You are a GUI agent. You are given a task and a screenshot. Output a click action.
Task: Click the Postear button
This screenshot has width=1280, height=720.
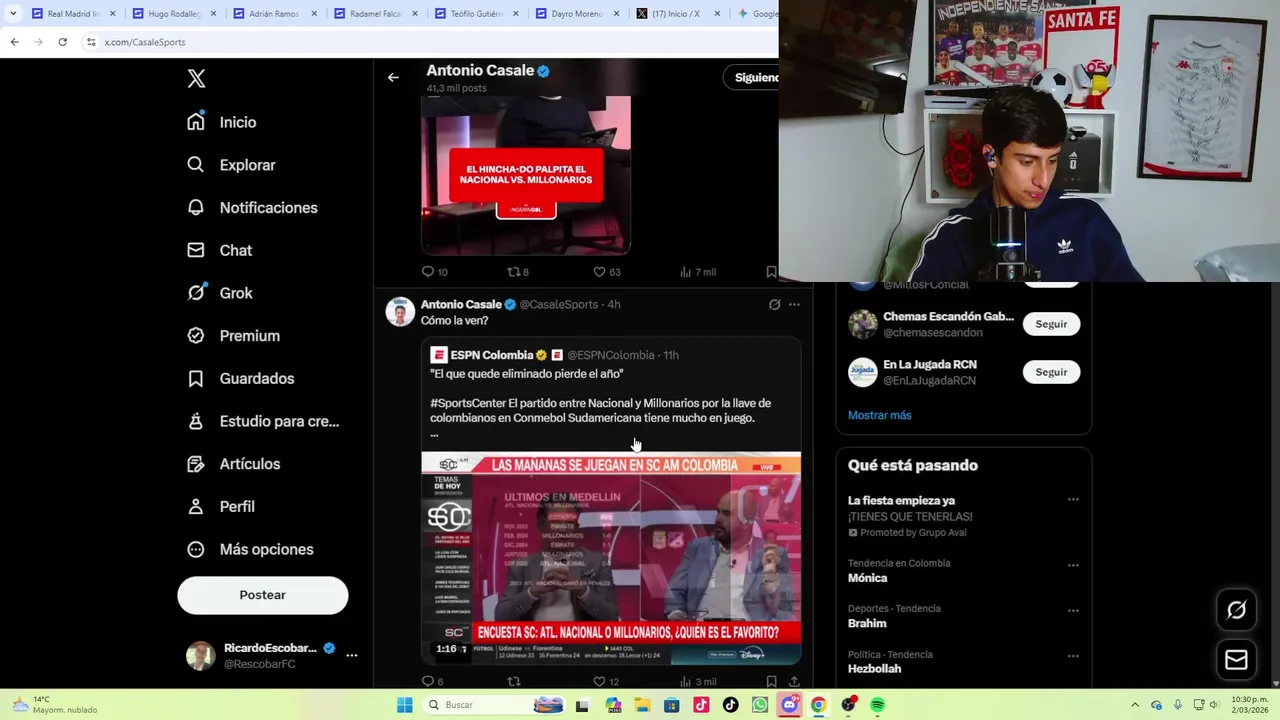click(263, 595)
